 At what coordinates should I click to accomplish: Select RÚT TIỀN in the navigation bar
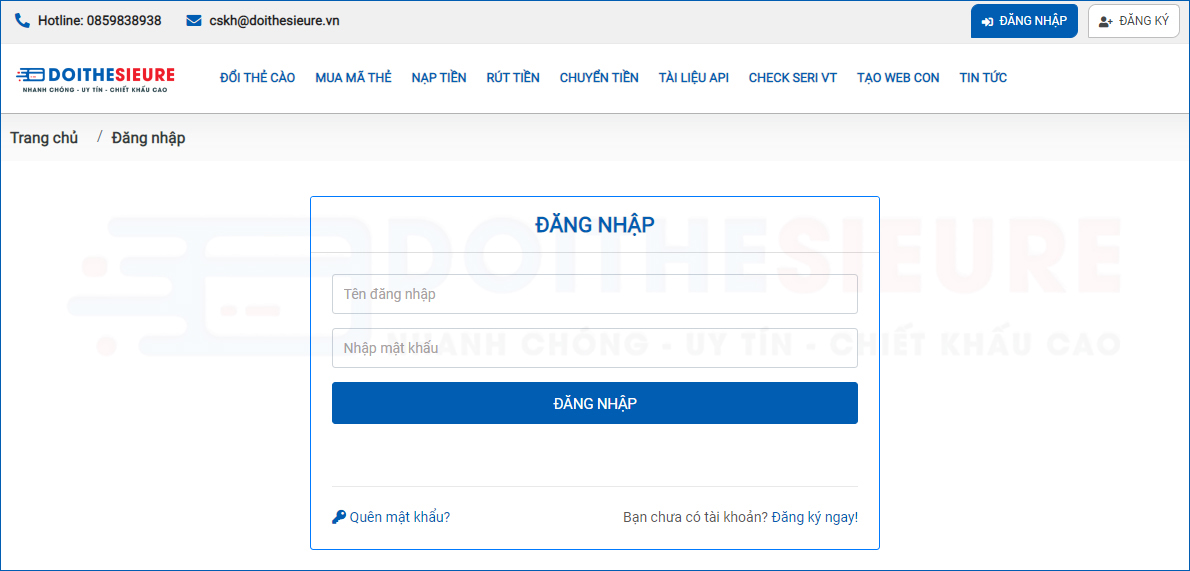(x=513, y=78)
